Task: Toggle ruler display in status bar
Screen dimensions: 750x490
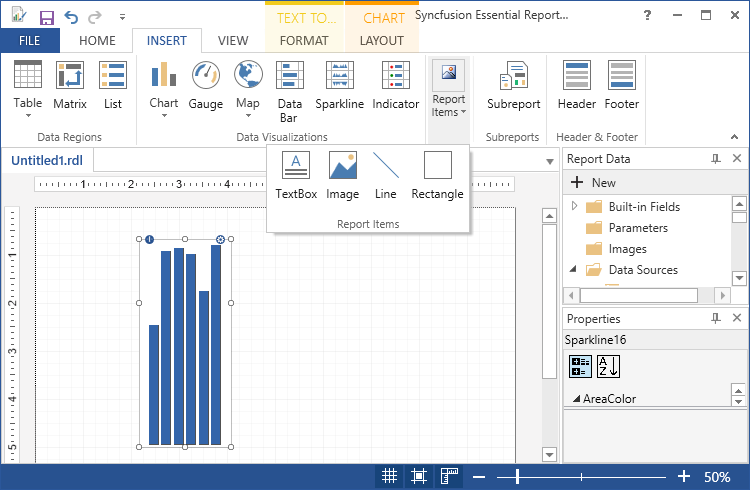Action: (449, 477)
